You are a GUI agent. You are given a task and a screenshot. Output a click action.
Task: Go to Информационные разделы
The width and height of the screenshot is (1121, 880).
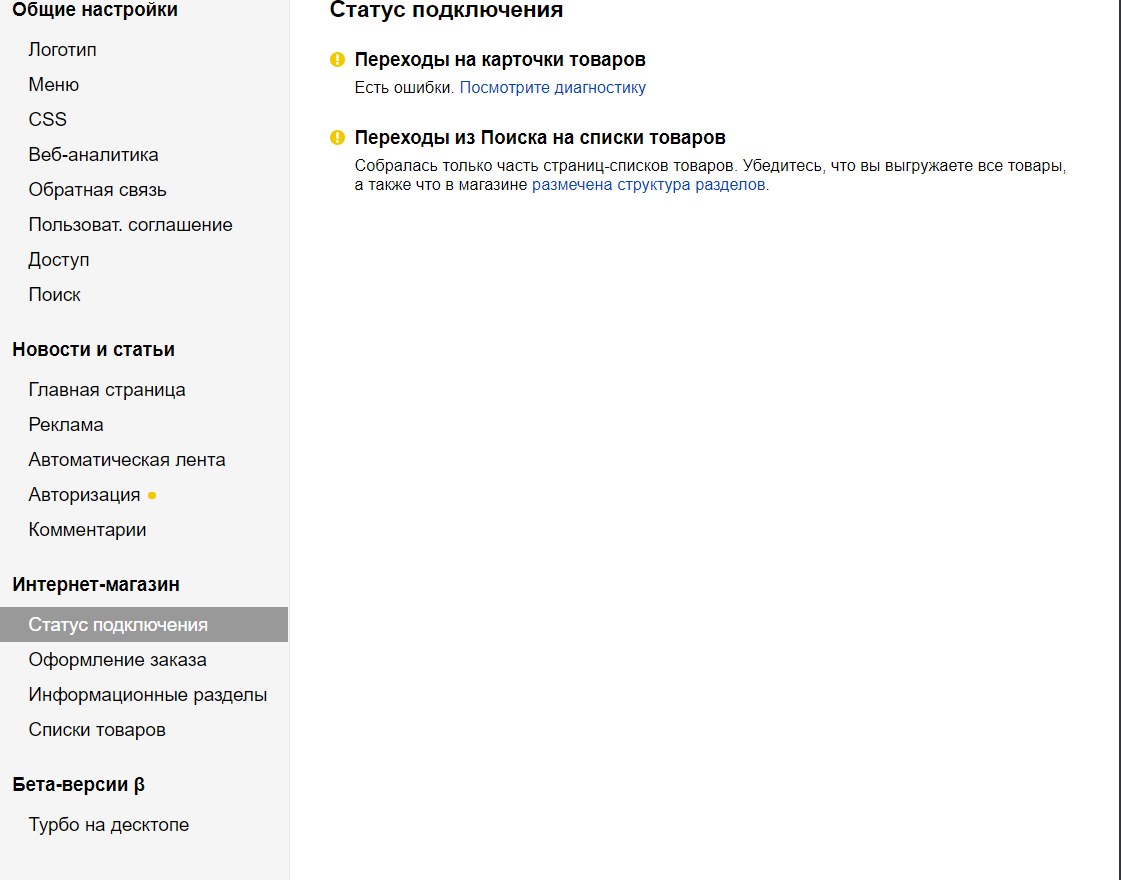point(147,695)
